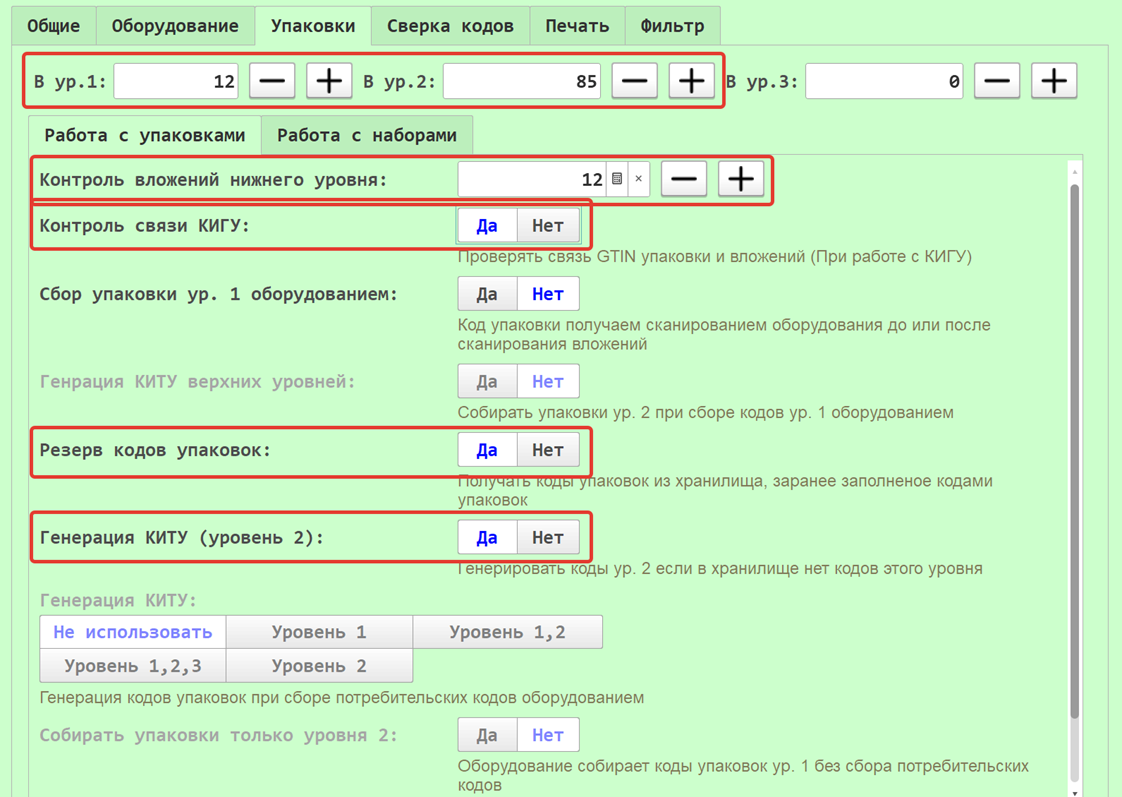Open the Сверка кодов tab
Screen dimensions: 1122x797
click(451, 26)
